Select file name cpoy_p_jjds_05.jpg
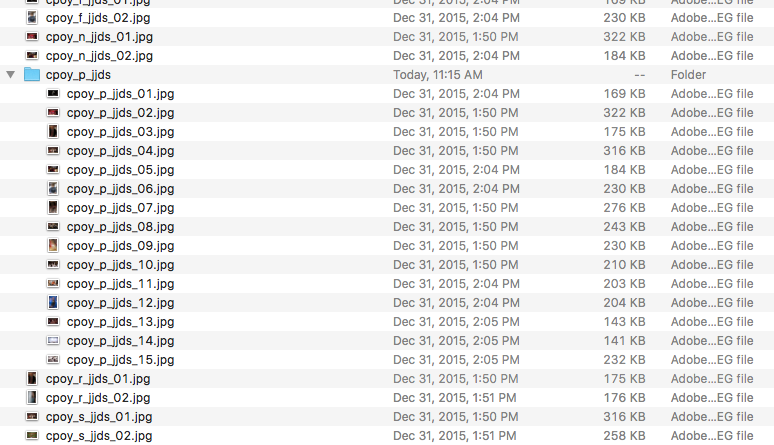 pos(120,170)
